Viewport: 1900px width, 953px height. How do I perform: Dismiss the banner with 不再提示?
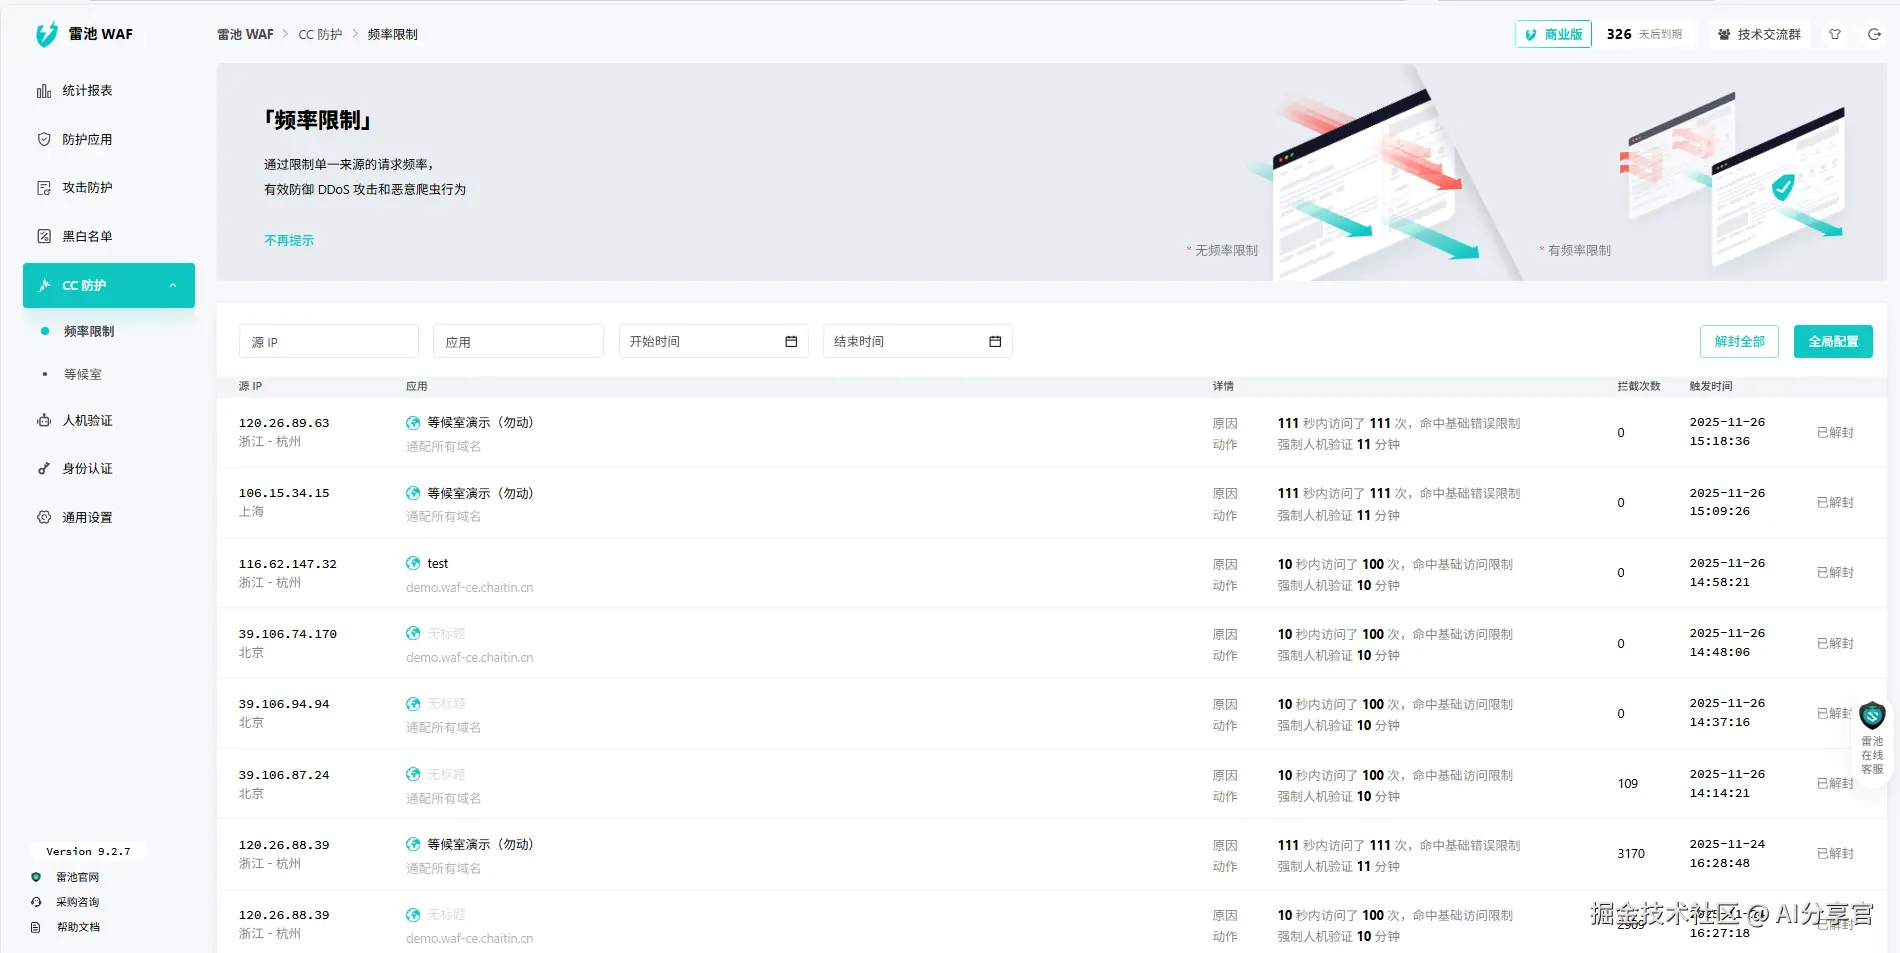click(x=289, y=241)
